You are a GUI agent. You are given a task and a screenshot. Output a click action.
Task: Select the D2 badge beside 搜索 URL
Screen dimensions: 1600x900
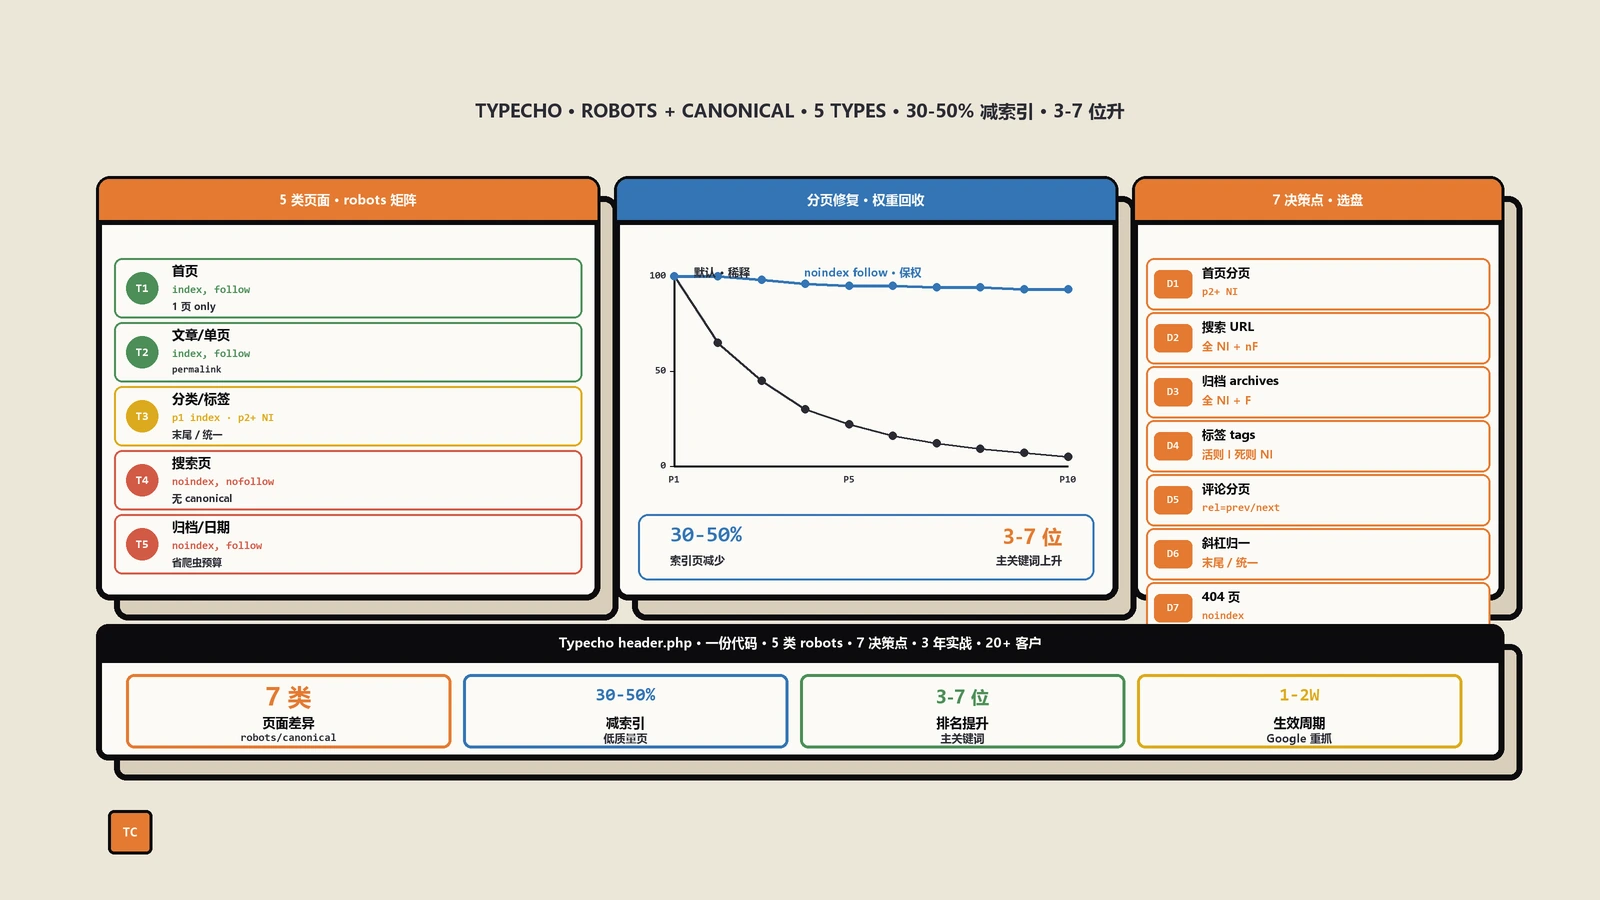pyautogui.click(x=1173, y=338)
